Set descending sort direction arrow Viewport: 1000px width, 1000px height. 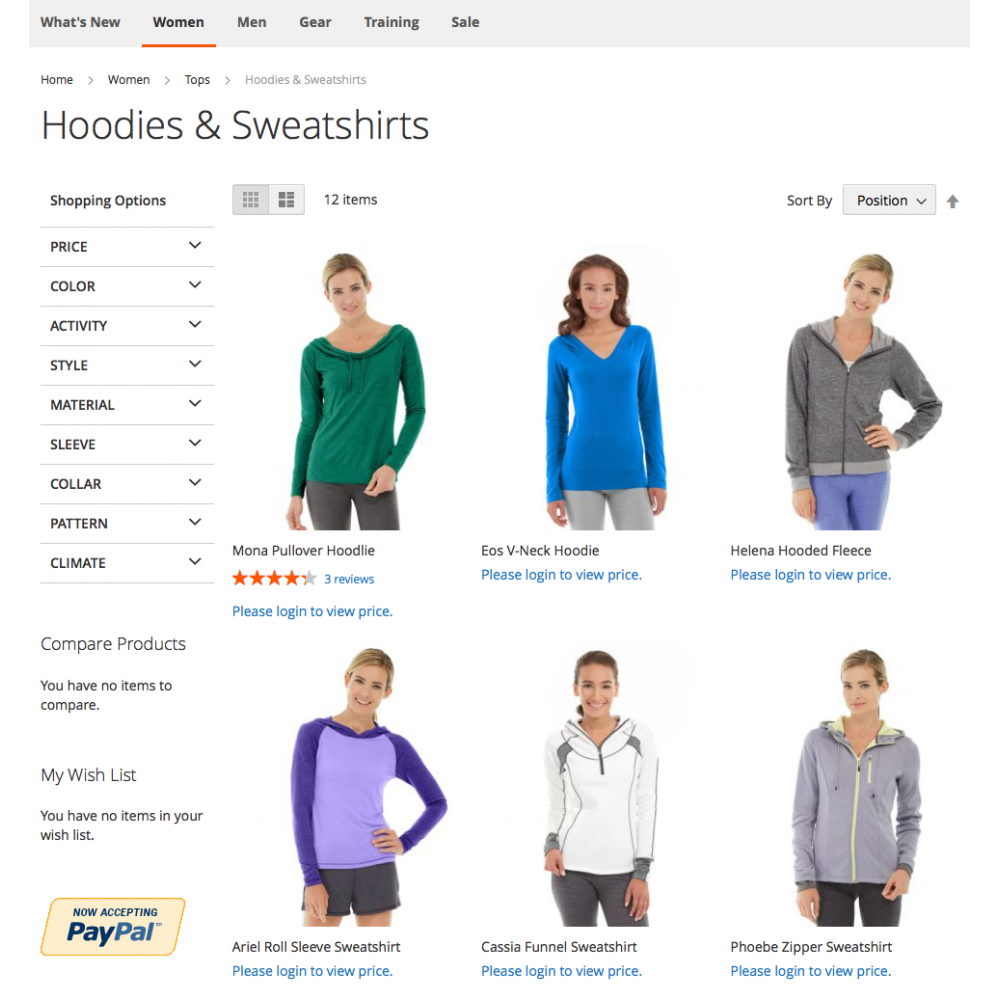952,202
